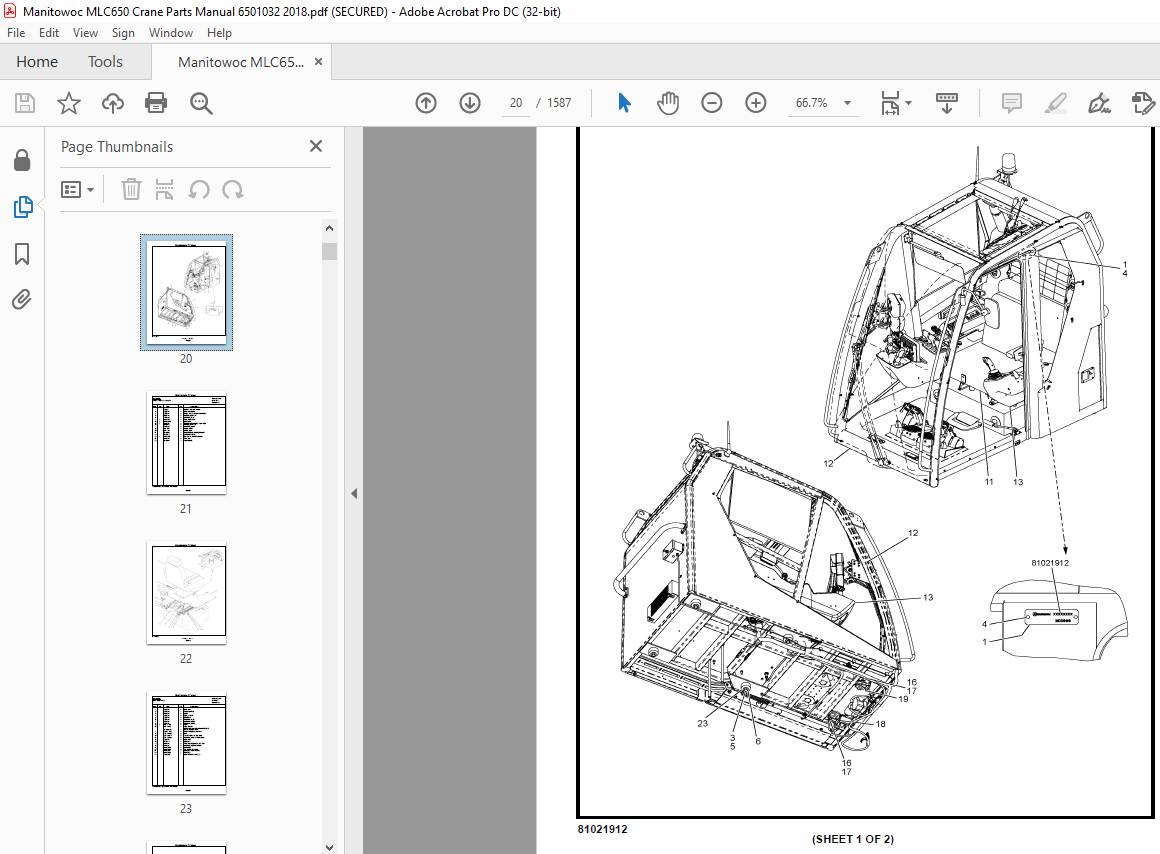The height and width of the screenshot is (854, 1160).
Task: Select the arrow Selection tool
Action: tap(624, 103)
